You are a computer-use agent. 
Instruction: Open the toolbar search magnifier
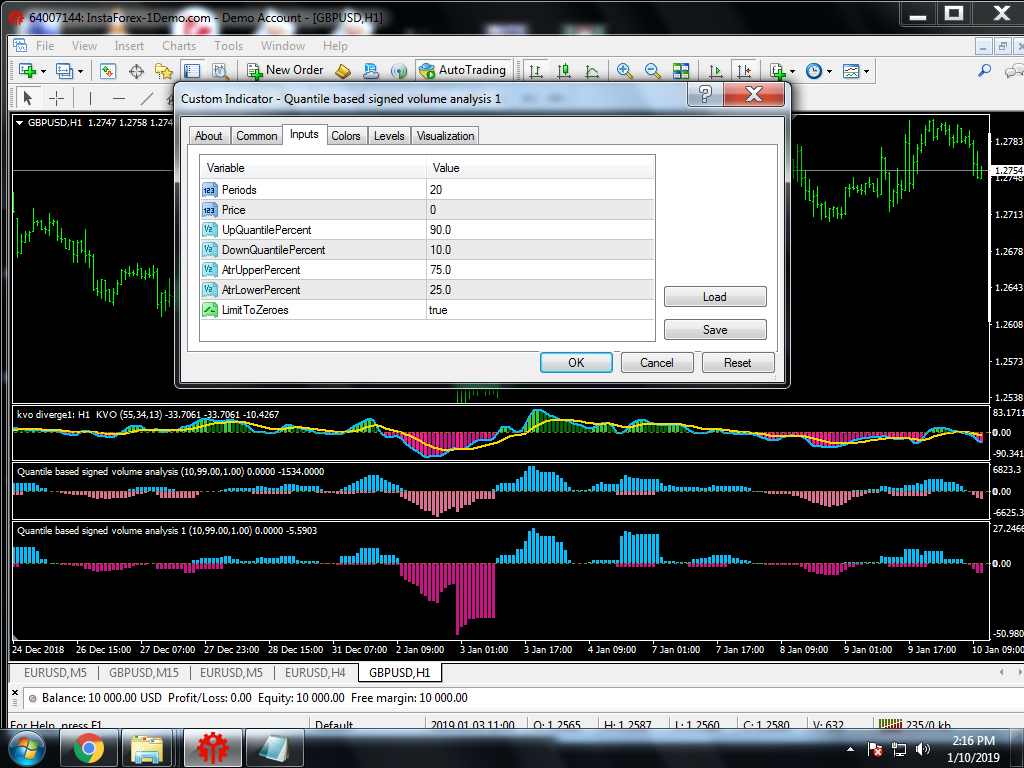coord(984,71)
